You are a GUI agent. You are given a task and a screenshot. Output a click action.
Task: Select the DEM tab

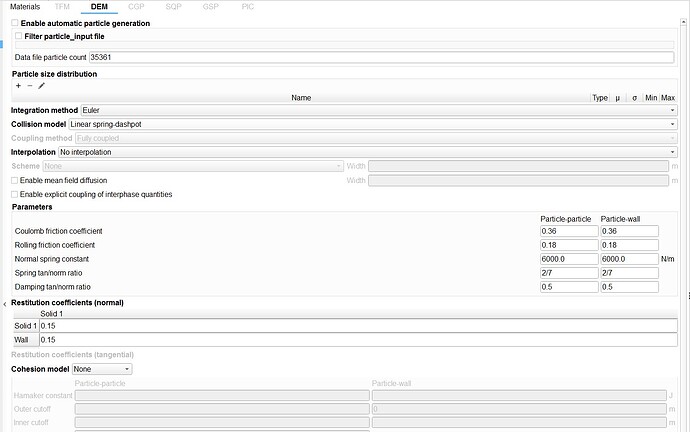click(99, 7)
